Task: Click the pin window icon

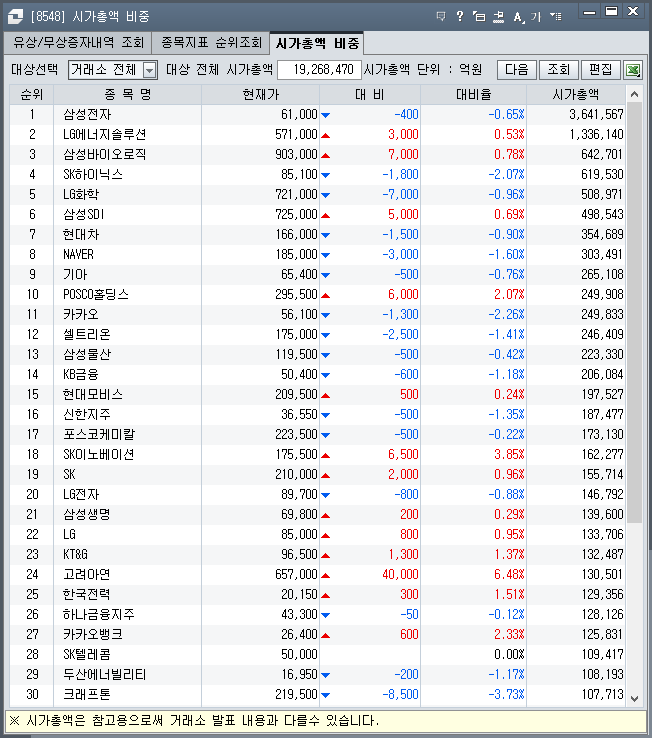Action: [499, 17]
